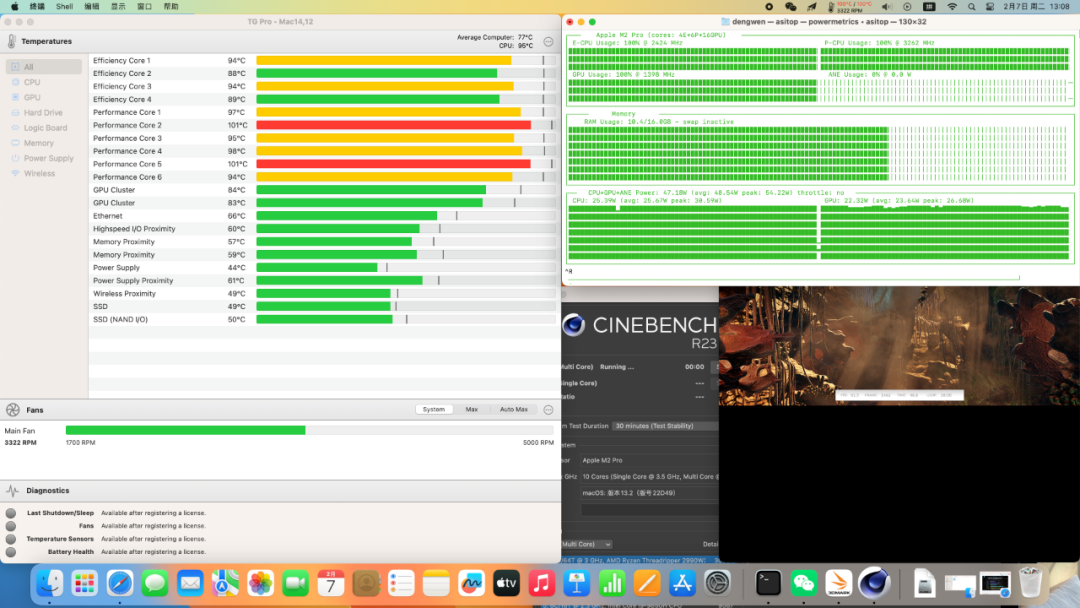Open Terminal from the Dock
Screen dimensions: 1080x608
(768, 582)
